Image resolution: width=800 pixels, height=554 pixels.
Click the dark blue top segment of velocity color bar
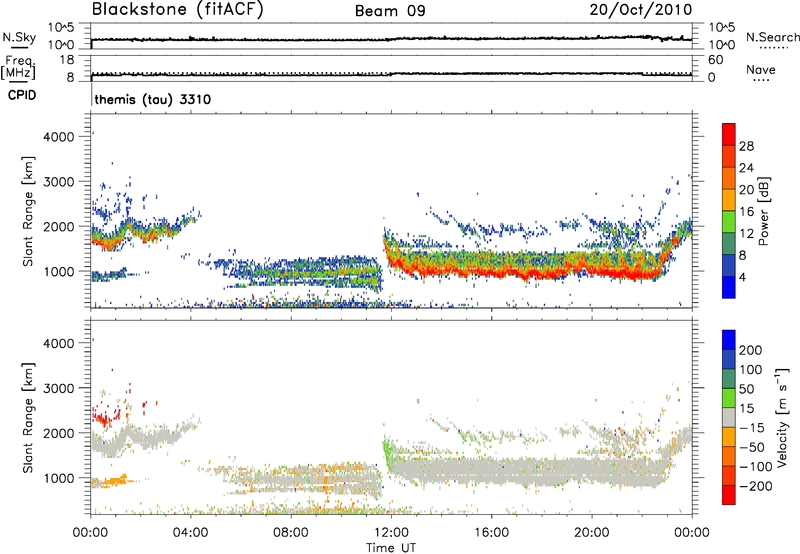pyautogui.click(x=729, y=340)
